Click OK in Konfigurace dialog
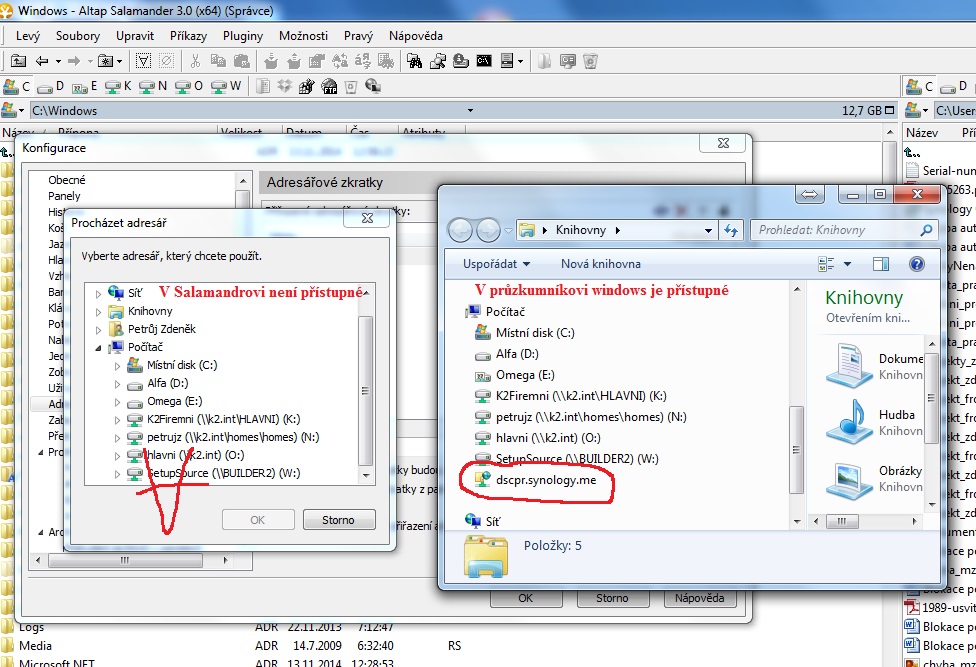 click(526, 598)
